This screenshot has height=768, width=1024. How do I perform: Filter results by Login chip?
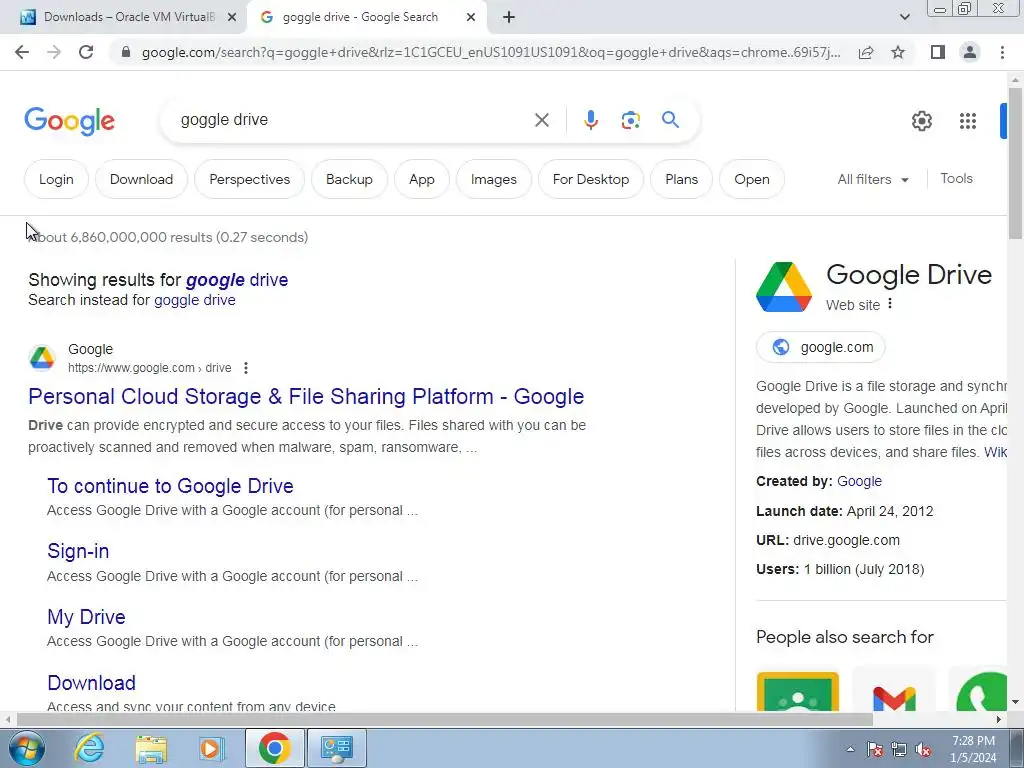(56, 179)
